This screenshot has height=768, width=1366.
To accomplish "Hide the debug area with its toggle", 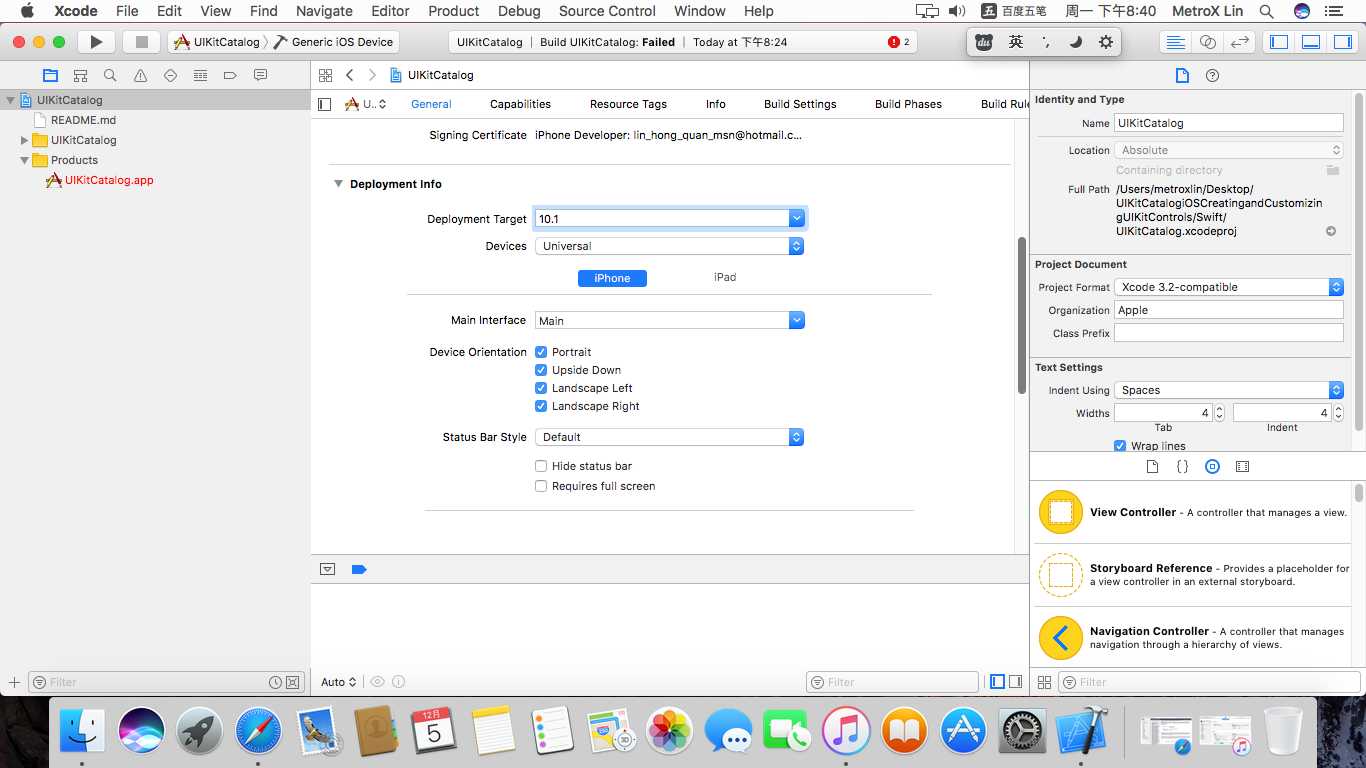I will point(327,569).
